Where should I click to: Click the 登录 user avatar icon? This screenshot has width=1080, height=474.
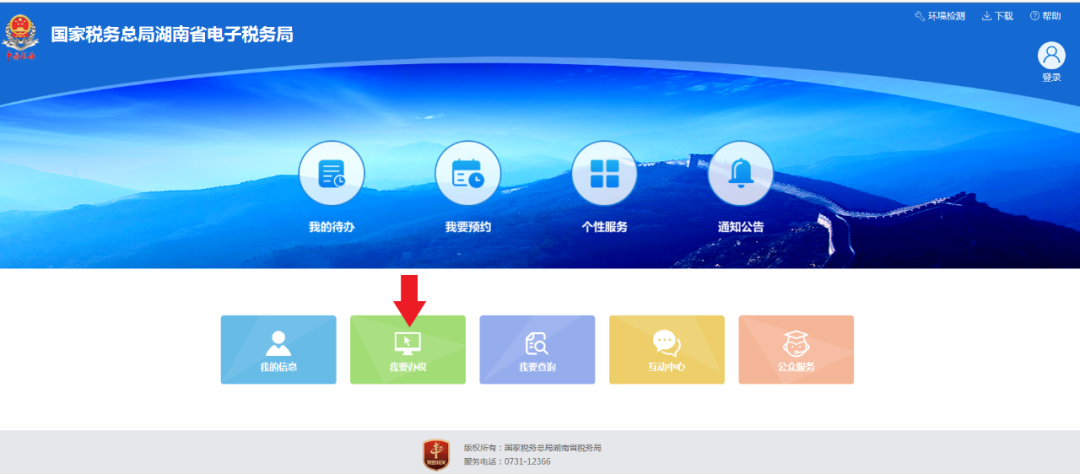pyautogui.click(x=1051, y=56)
